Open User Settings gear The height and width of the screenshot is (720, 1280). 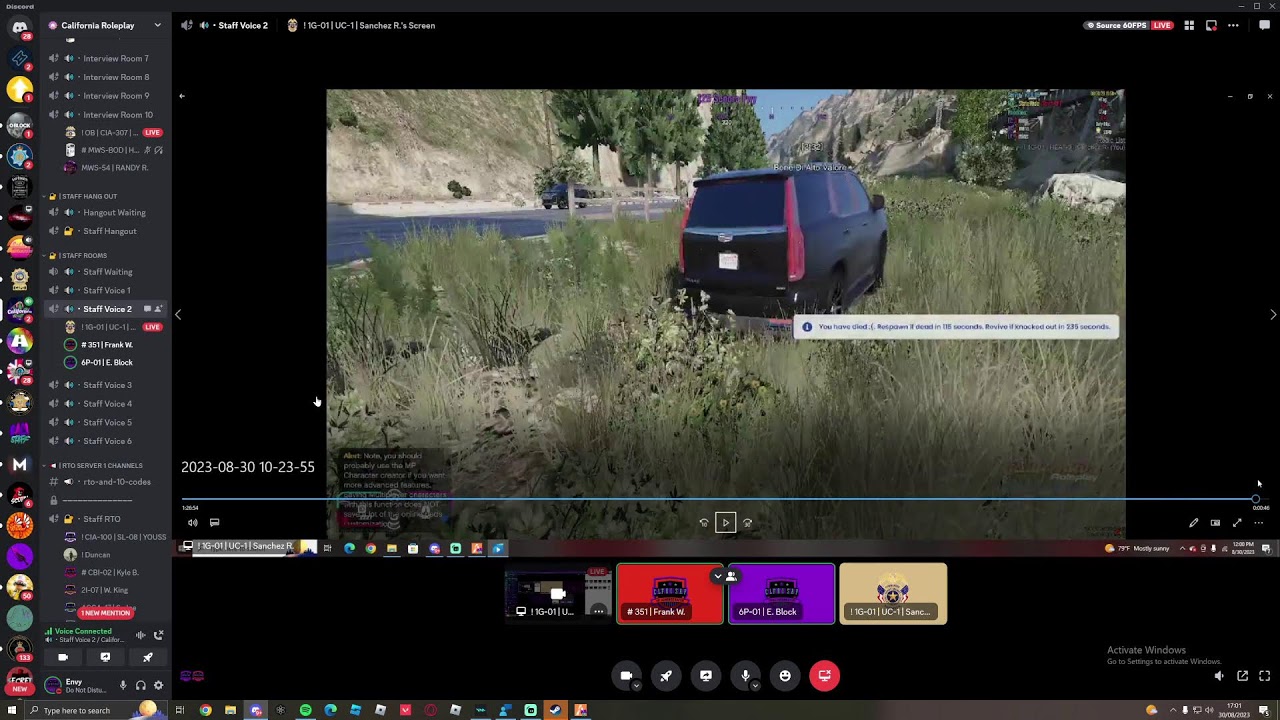[x=158, y=685]
